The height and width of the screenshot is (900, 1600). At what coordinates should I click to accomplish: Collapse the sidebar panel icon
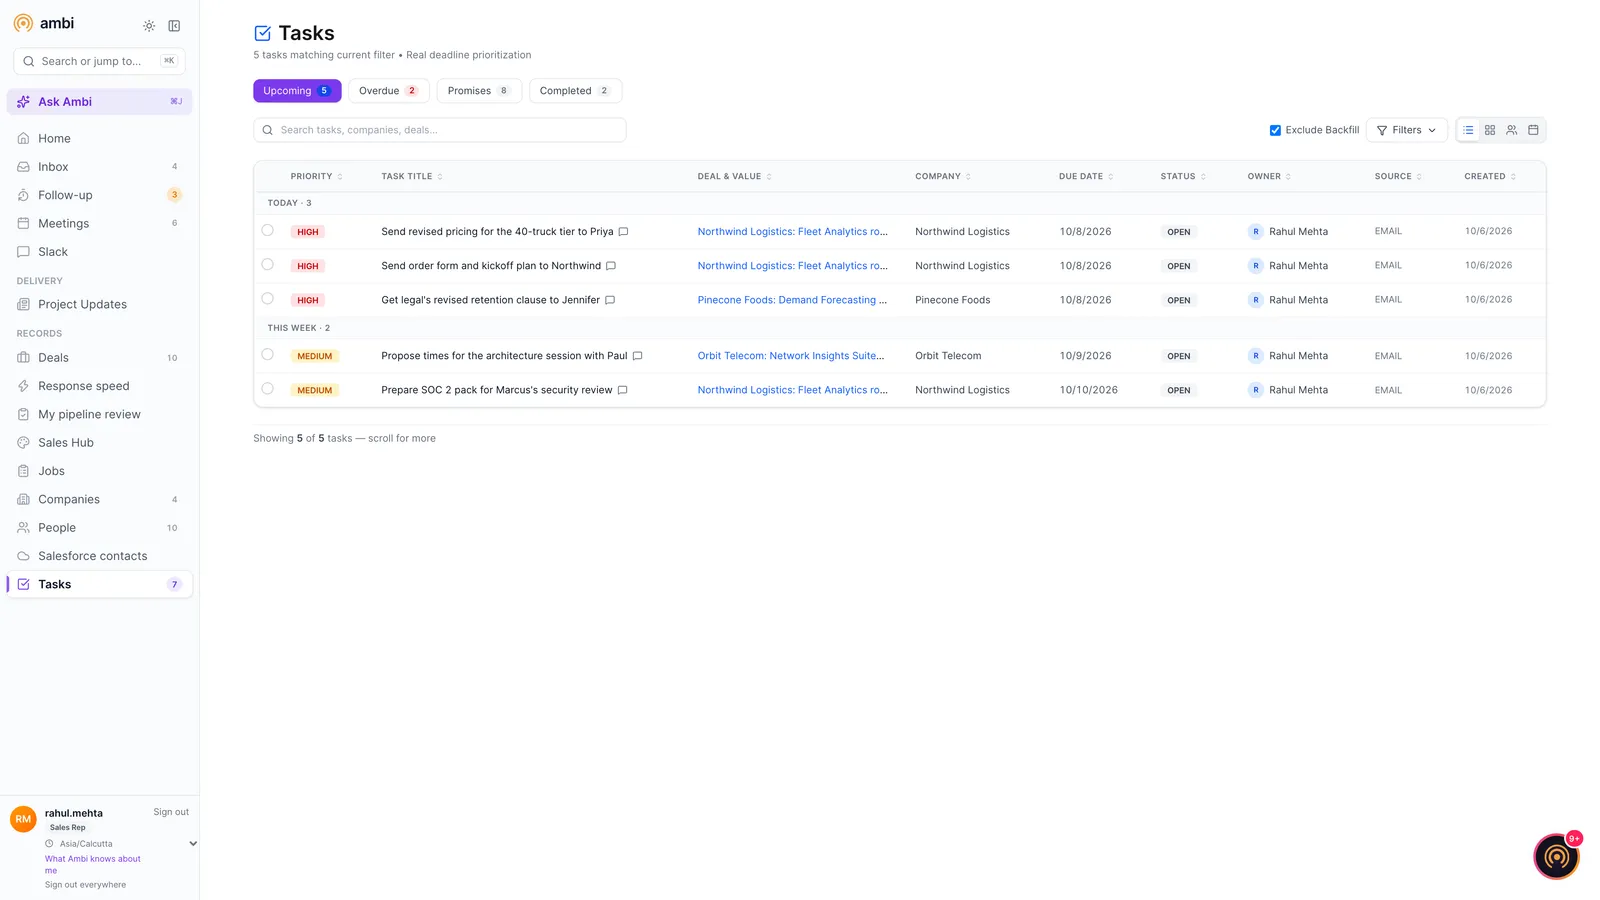coord(174,26)
